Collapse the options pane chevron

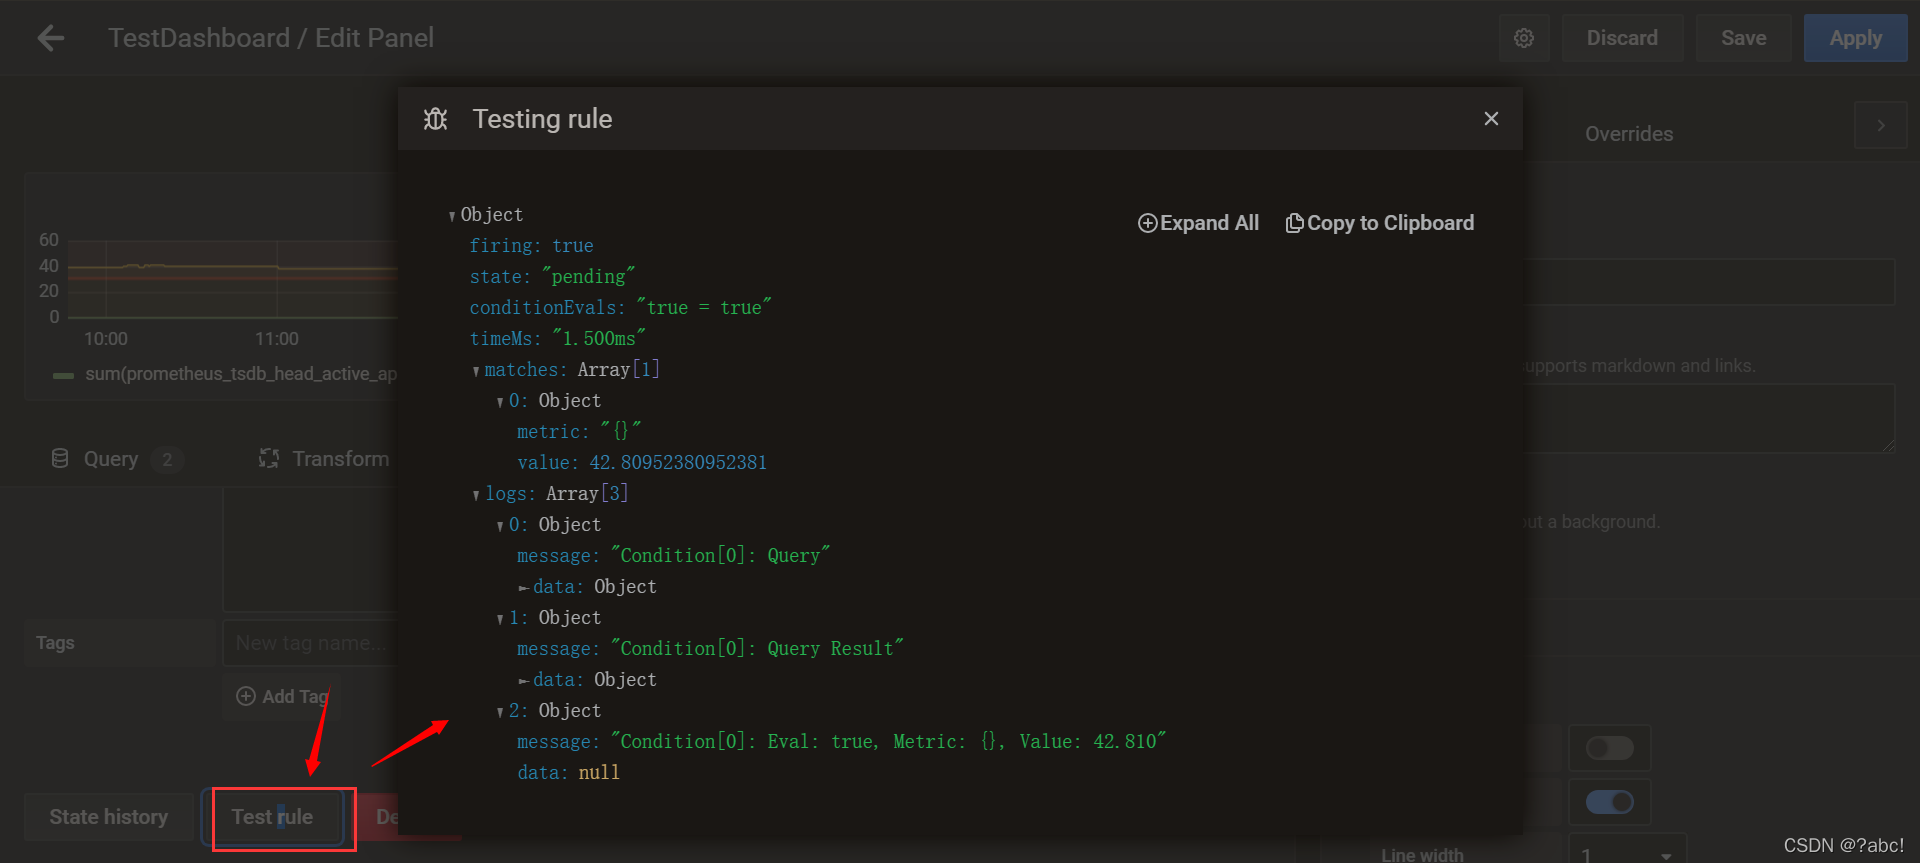coord(1881,126)
